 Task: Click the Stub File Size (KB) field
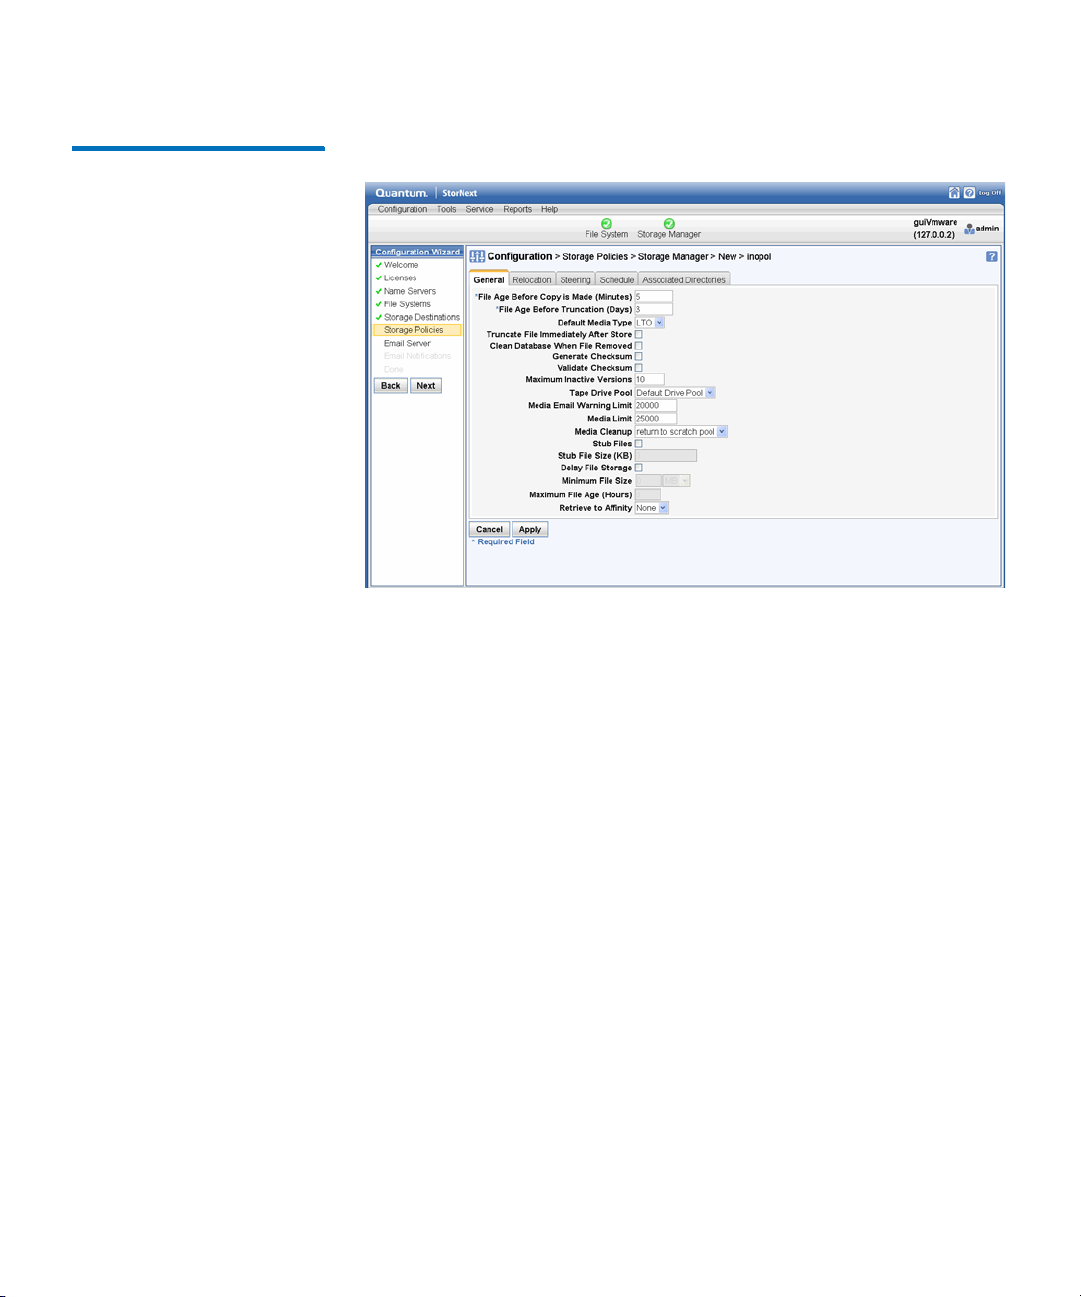[x=666, y=456]
